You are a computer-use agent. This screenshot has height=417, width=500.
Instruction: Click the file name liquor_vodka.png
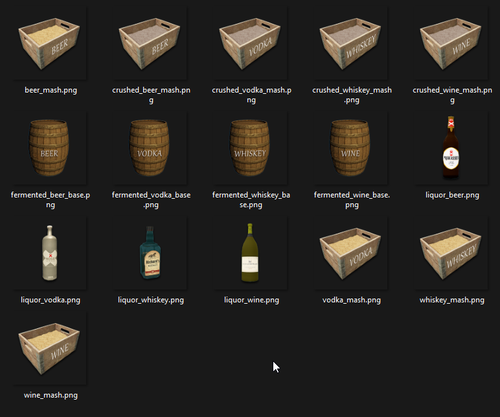pyautogui.click(x=50, y=300)
